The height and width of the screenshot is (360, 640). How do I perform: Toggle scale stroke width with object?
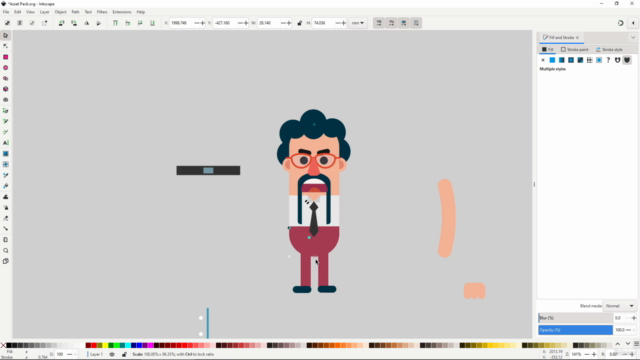(379, 23)
